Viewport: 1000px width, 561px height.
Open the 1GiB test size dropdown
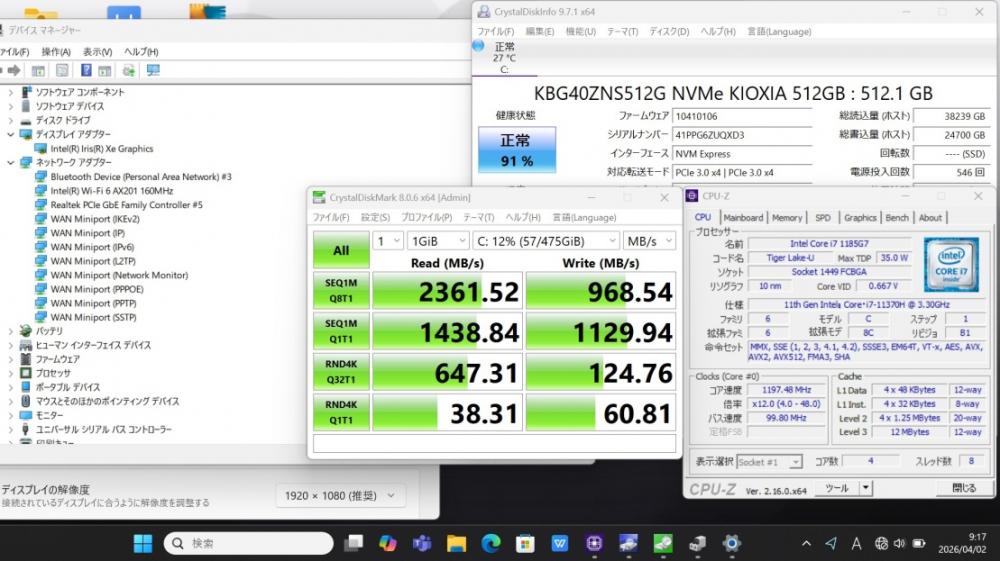pyautogui.click(x=437, y=241)
